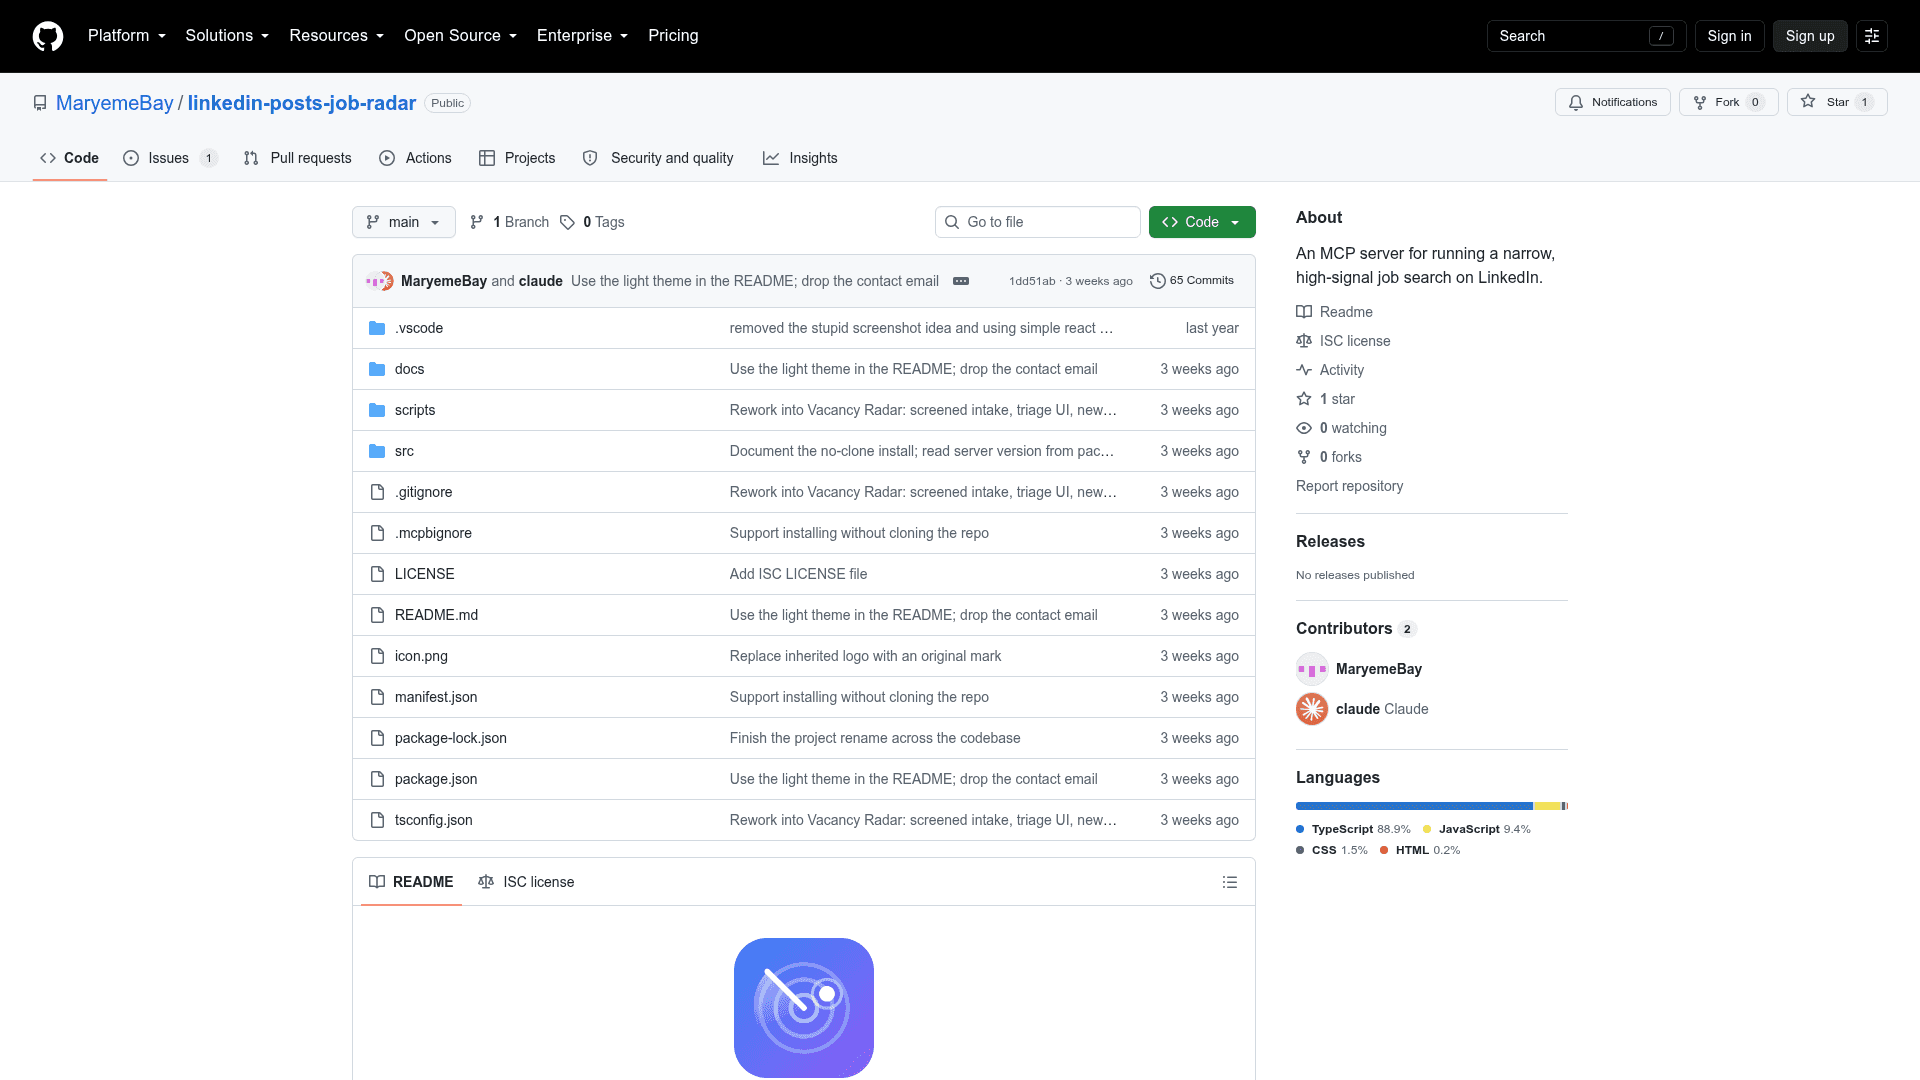Click the star icon beside 1 star
Screen dimensions: 1920x1080
coord(1304,399)
